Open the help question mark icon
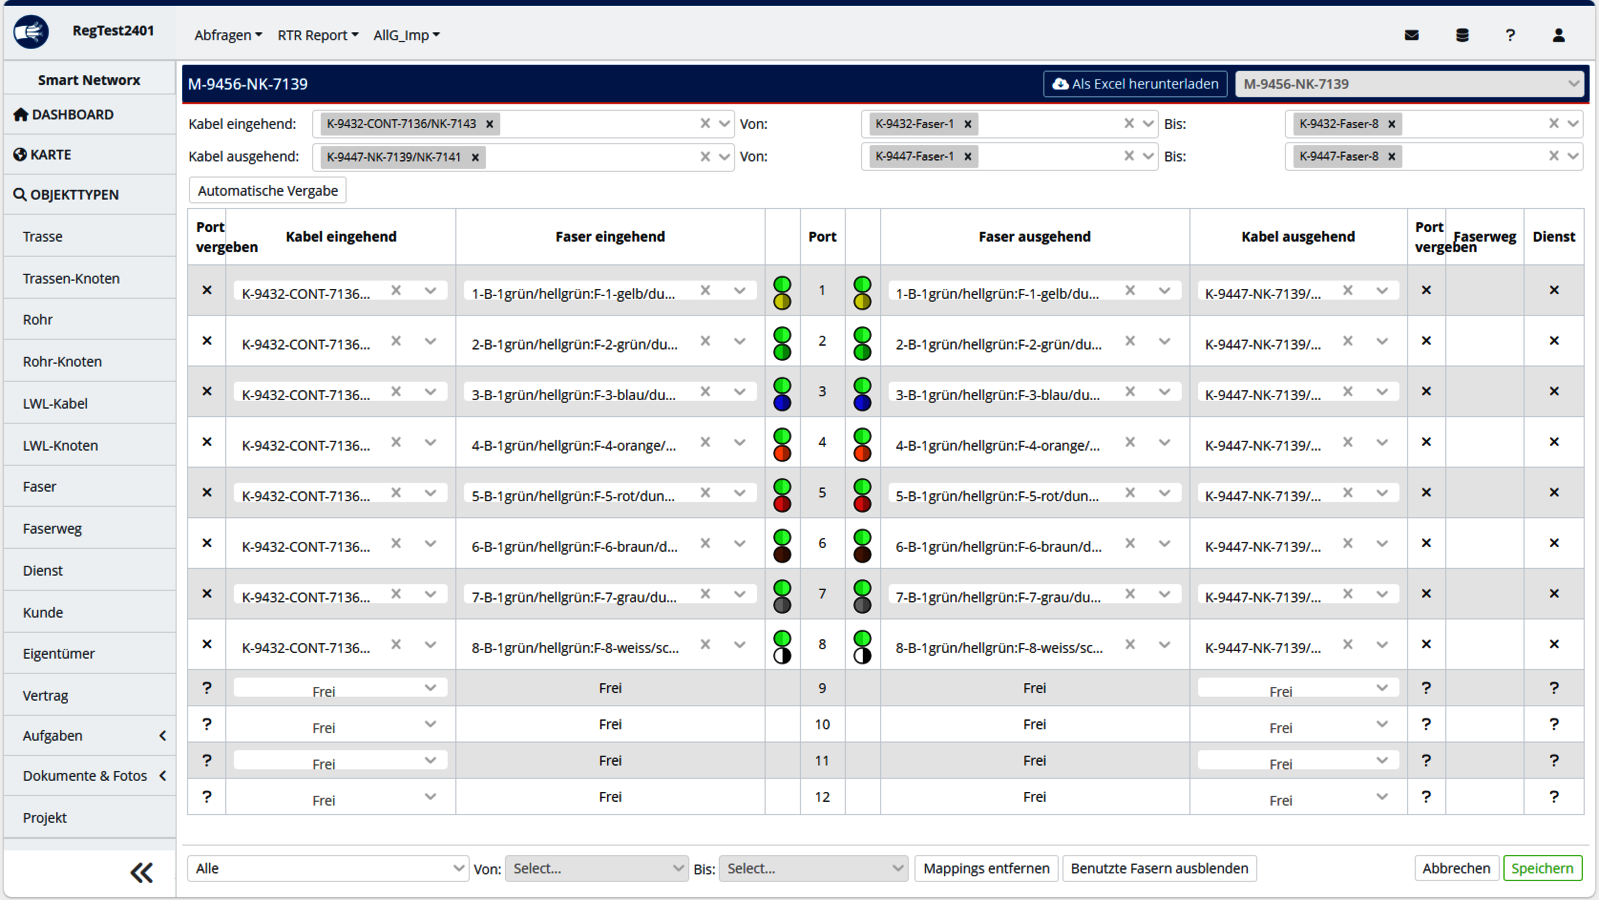Viewport: 1599px width, 900px height. pos(1510,35)
